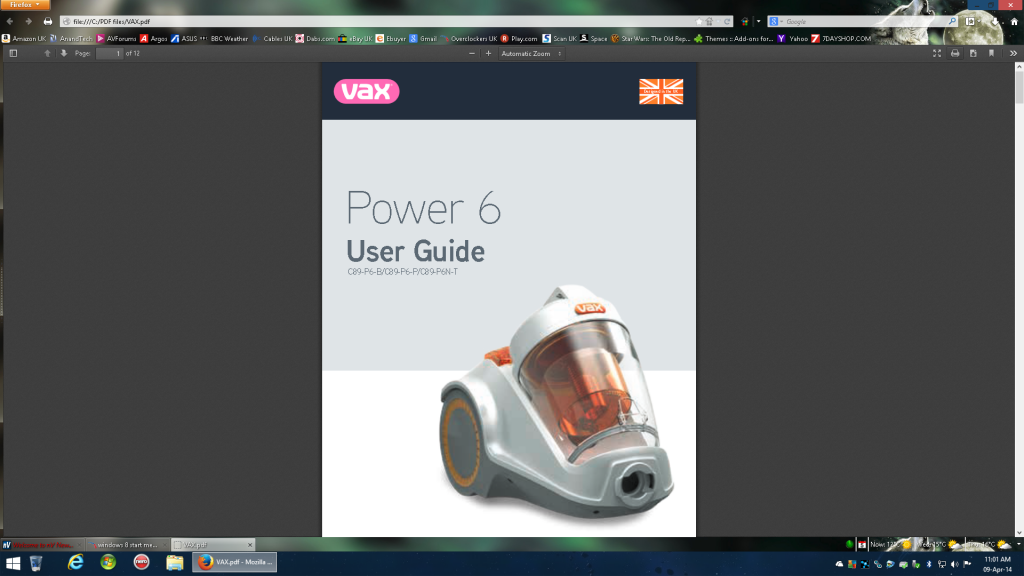Viewport: 1024px width, 576px height.
Task: Open the Gmail bookmark
Action: (x=423, y=39)
